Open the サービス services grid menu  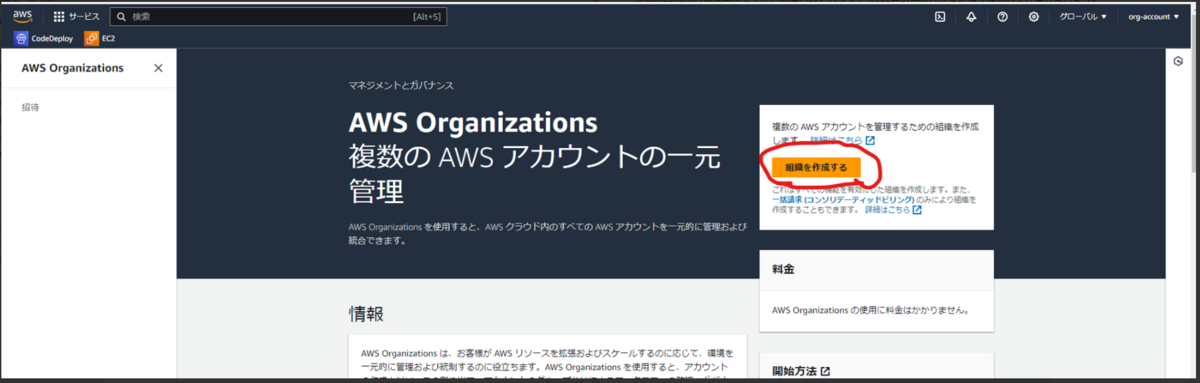point(76,17)
